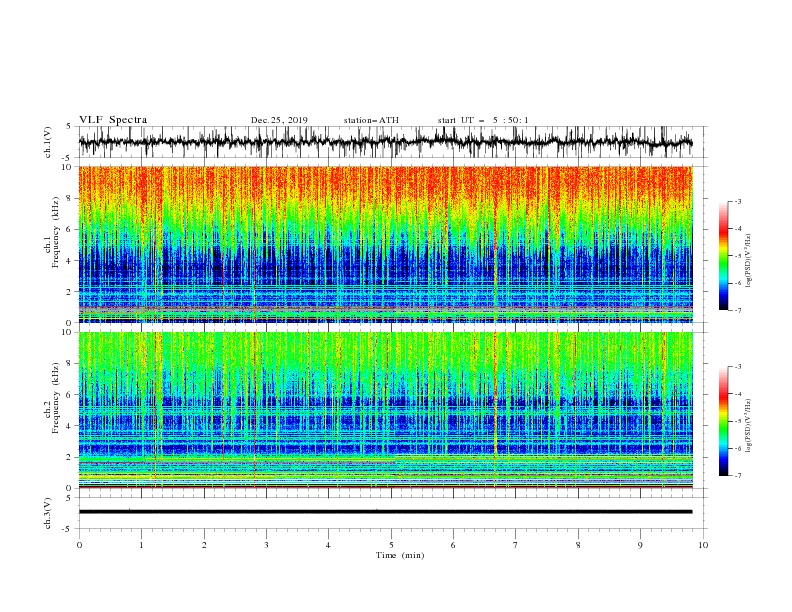Click the flat black ch.3 voltage trace
Image resolution: width=792 pixels, height=612 pixels.
385,512
